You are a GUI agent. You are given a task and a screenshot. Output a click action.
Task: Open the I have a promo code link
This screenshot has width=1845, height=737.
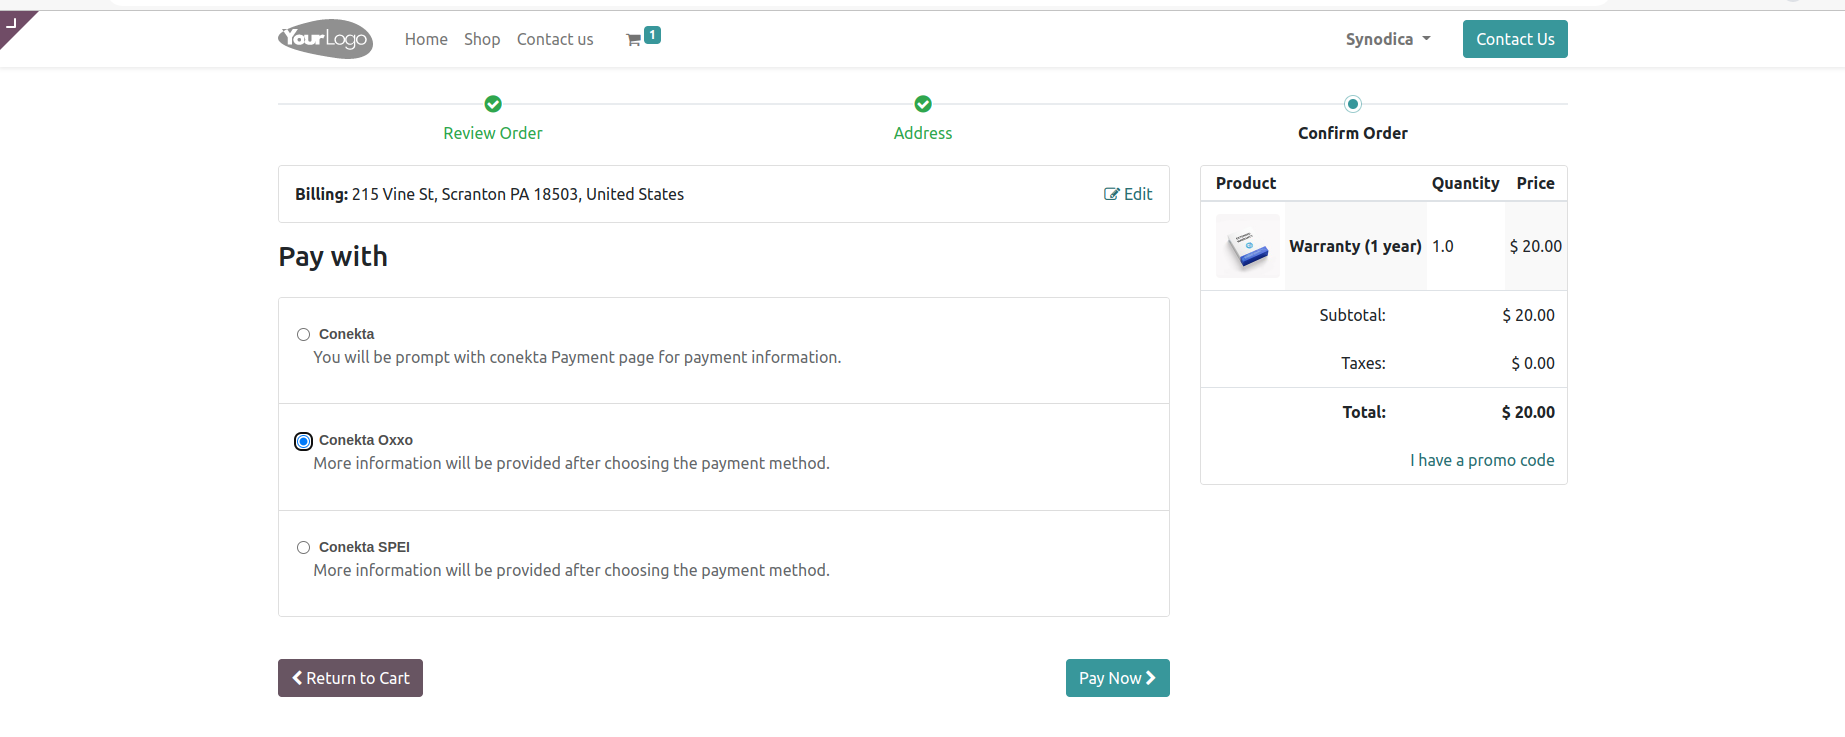tap(1482, 460)
